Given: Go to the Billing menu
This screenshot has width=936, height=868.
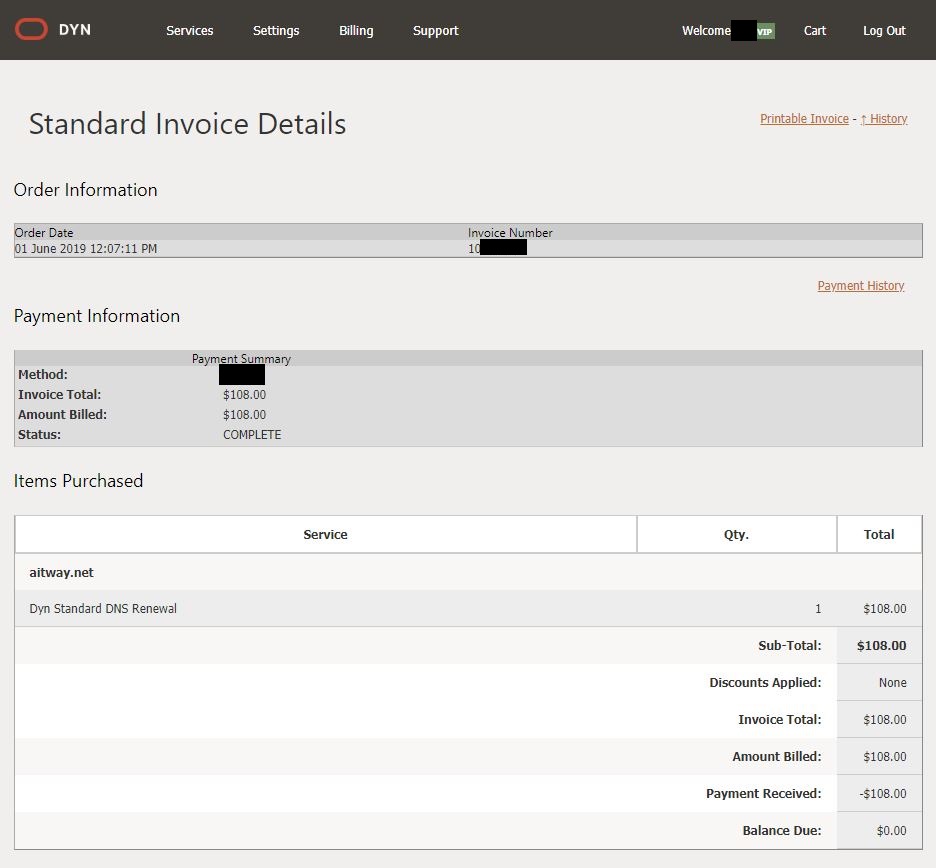Looking at the screenshot, I should (356, 31).
